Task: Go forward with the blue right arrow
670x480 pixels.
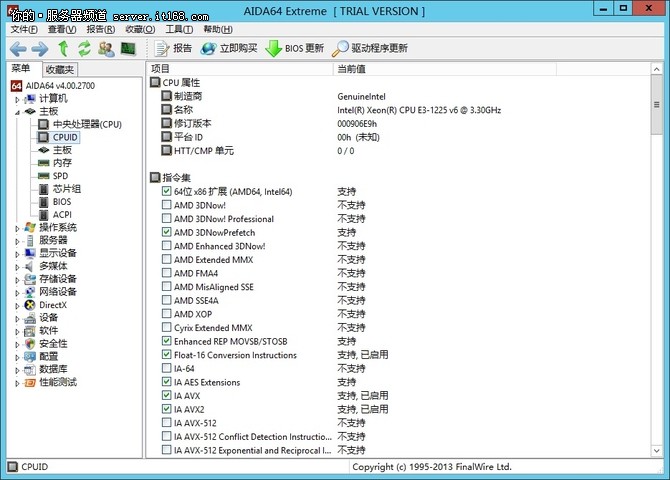Action: coord(40,49)
